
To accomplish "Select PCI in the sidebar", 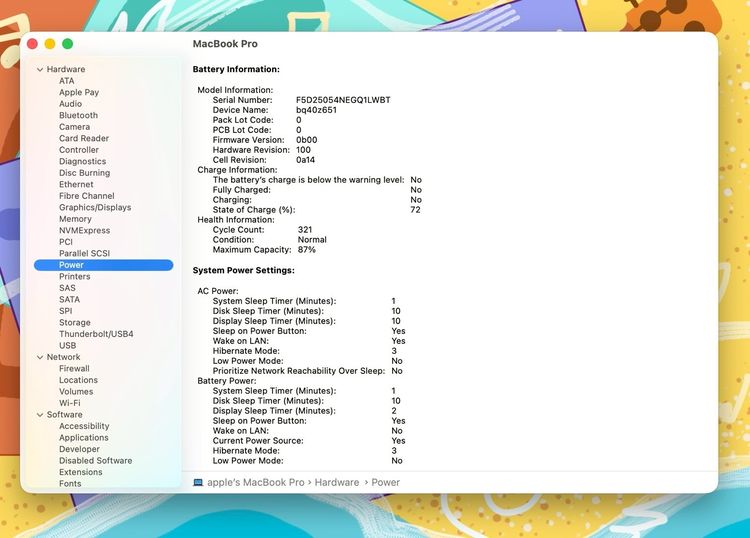I will (66, 242).
